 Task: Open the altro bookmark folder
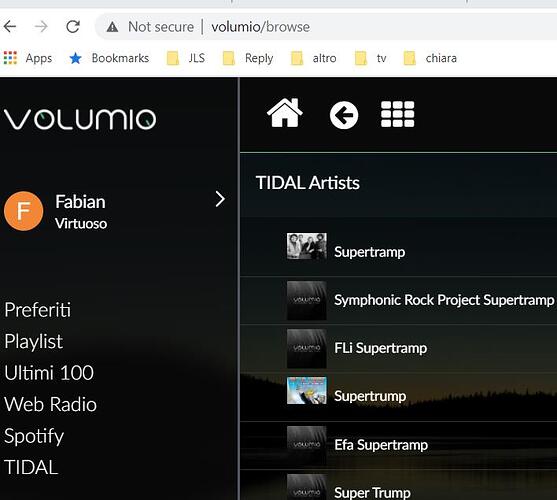click(x=313, y=58)
